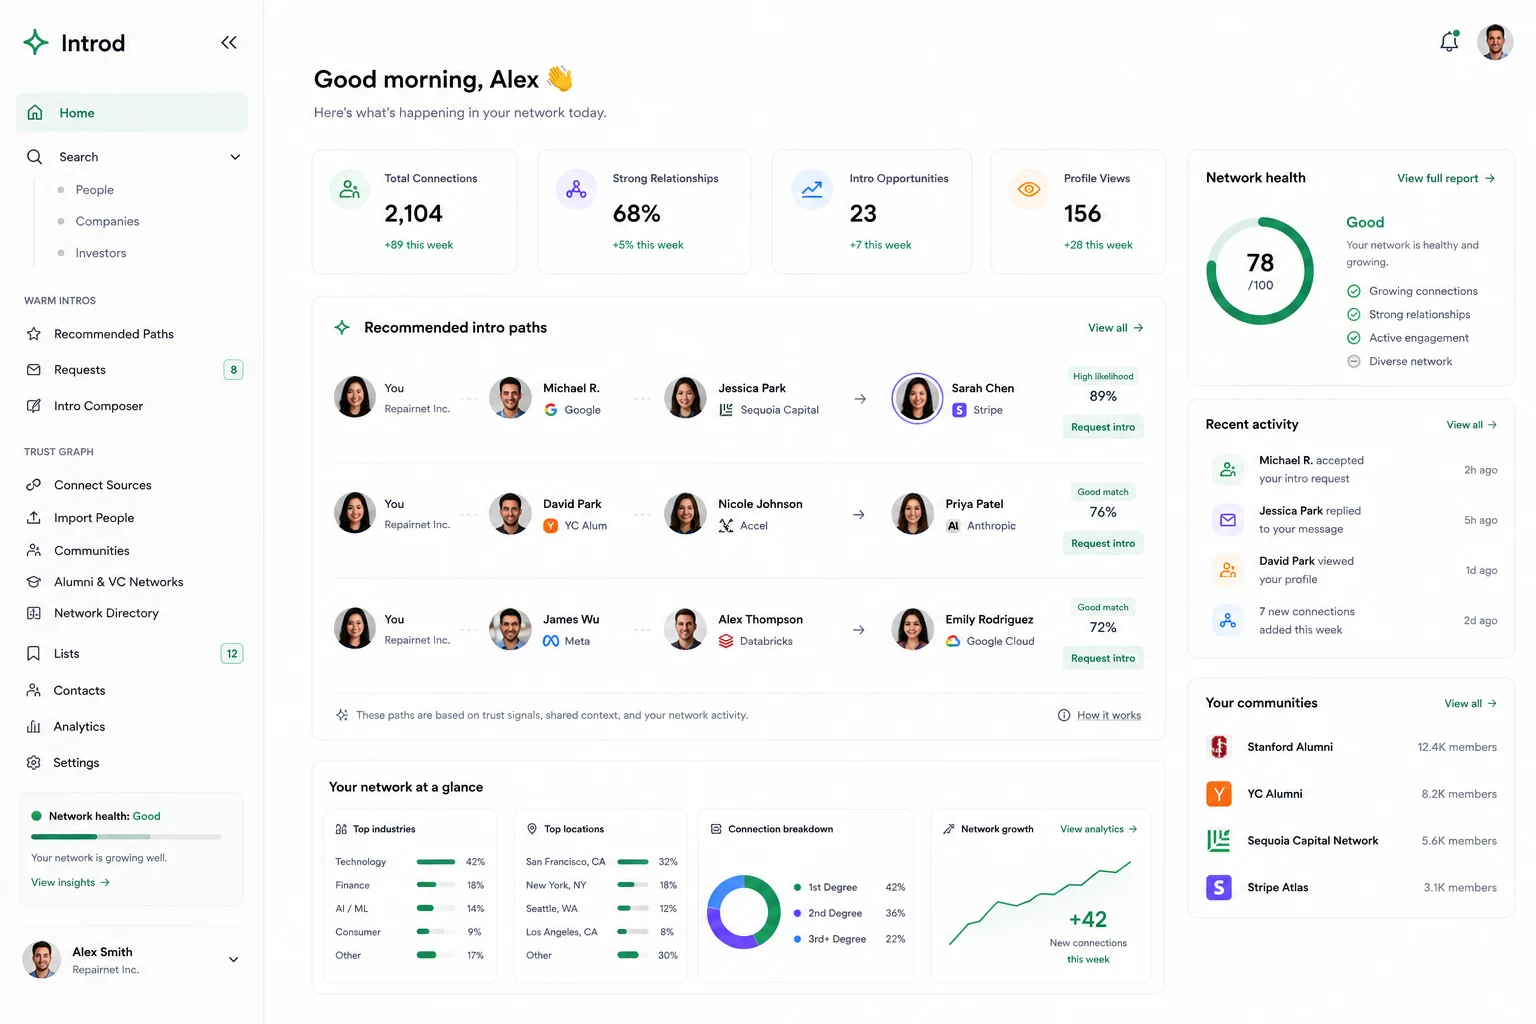Expand the Search section chevron
The height and width of the screenshot is (1024, 1536).
tap(235, 157)
